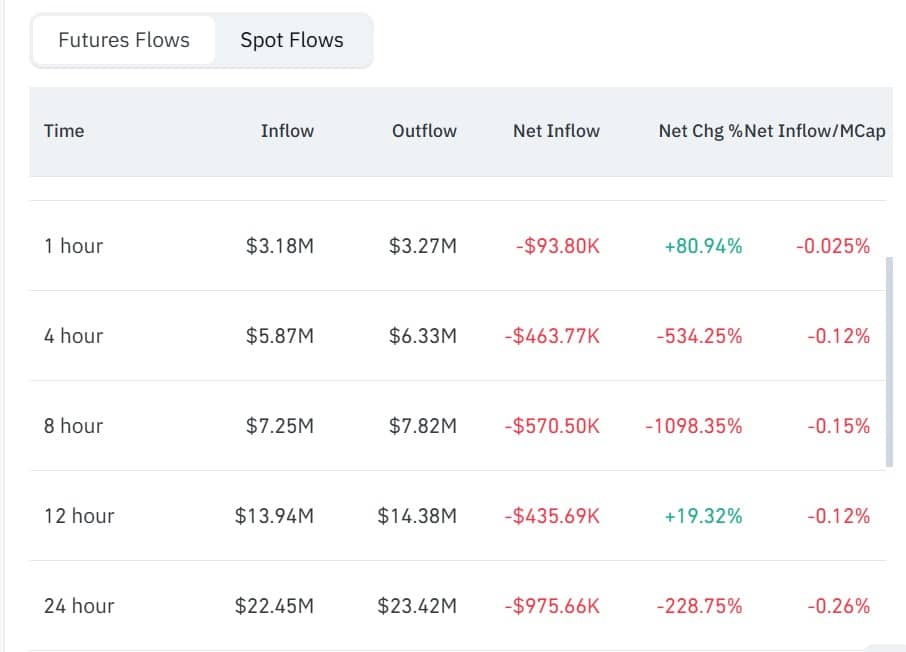Sort by the Outflow column header

tap(424, 131)
